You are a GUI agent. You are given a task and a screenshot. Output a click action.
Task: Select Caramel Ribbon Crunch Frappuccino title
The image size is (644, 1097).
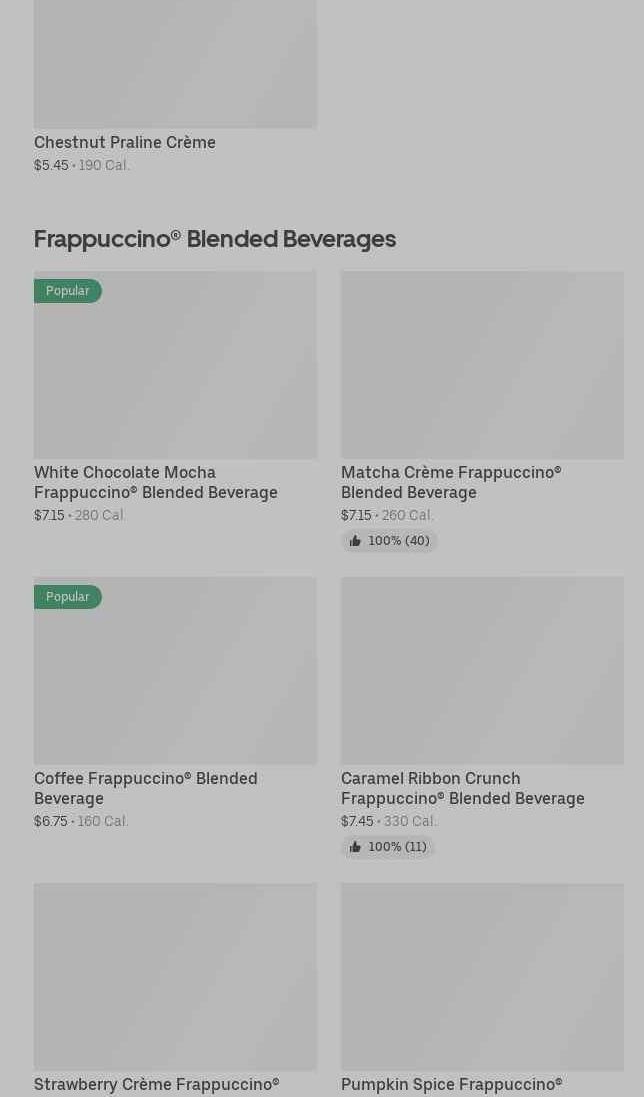(x=462, y=788)
